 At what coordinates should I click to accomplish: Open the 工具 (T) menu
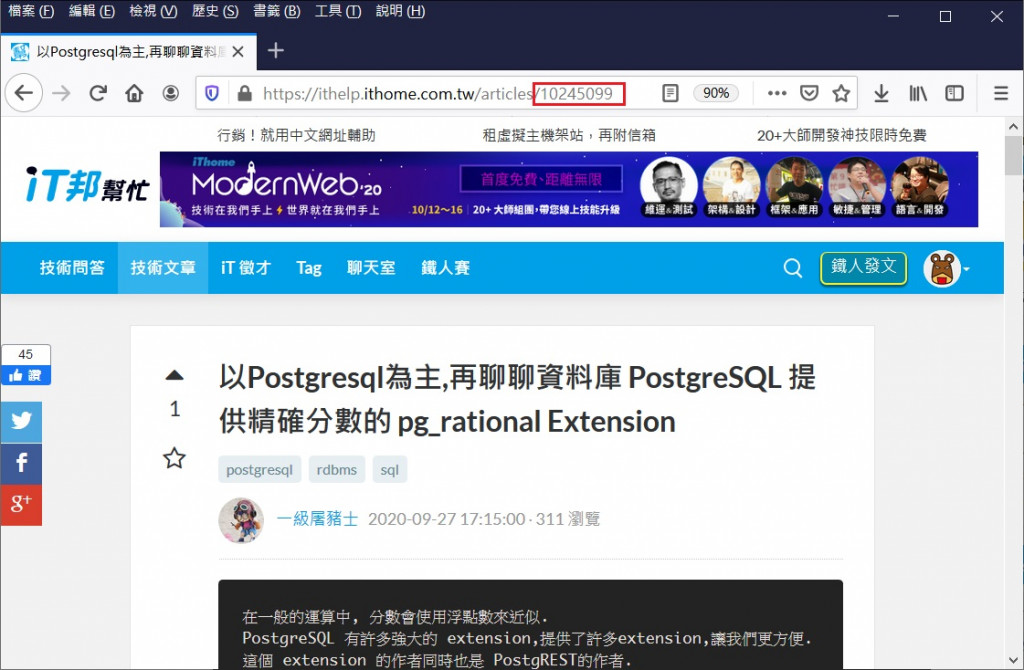click(x=338, y=11)
